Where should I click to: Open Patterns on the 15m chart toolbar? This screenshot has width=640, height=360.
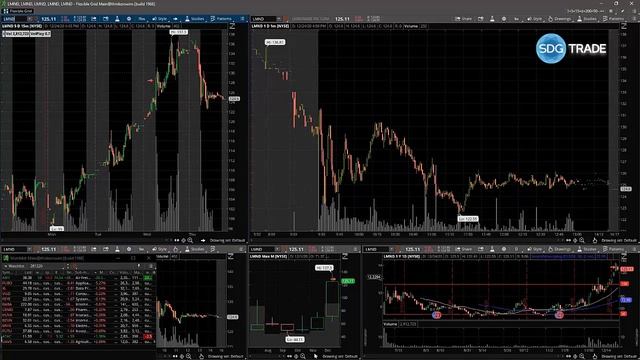221,19
